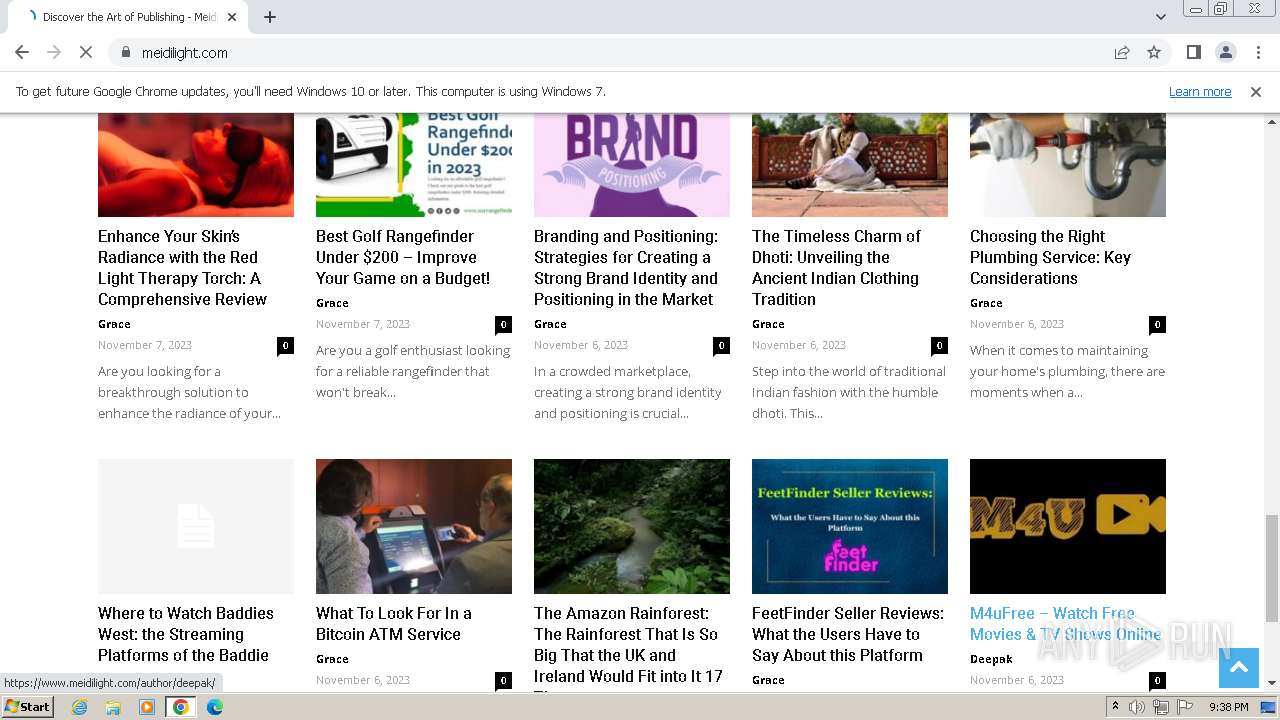Click the placeholder thumbnail for Baddies West
Image resolution: width=1280 pixels, height=720 pixels.
tap(196, 526)
